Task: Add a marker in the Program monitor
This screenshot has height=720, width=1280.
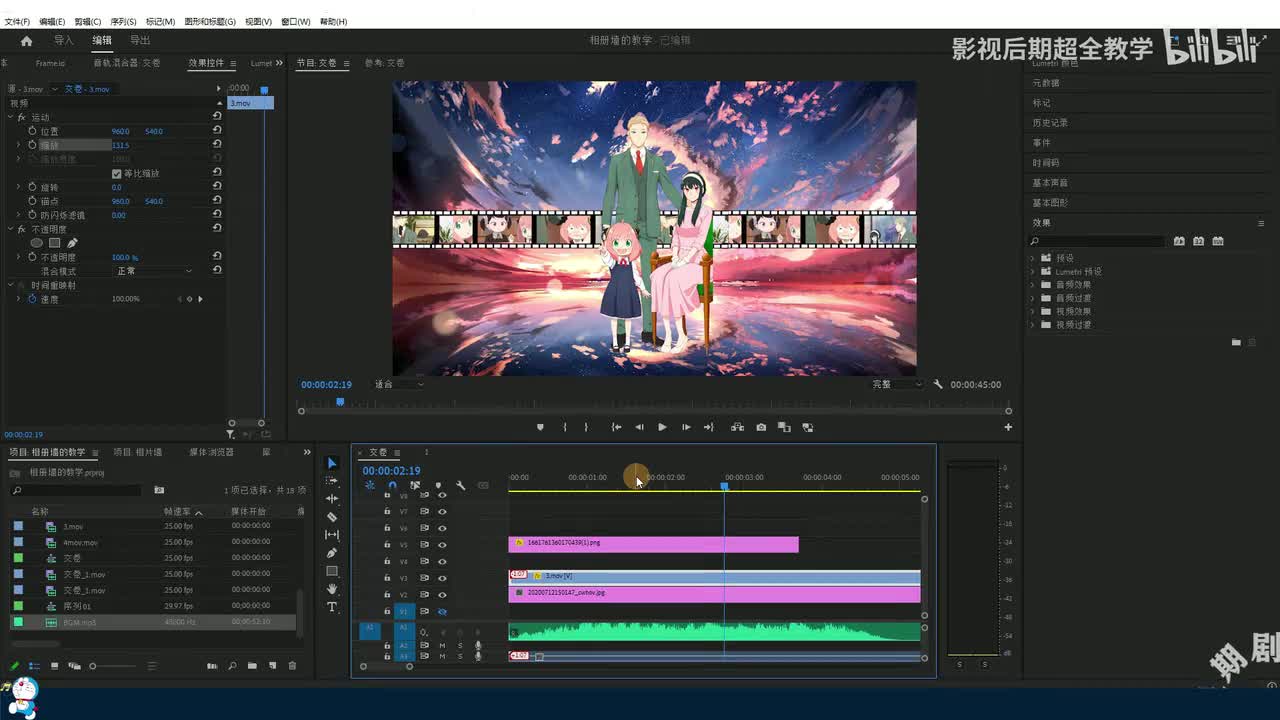Action: coord(540,427)
